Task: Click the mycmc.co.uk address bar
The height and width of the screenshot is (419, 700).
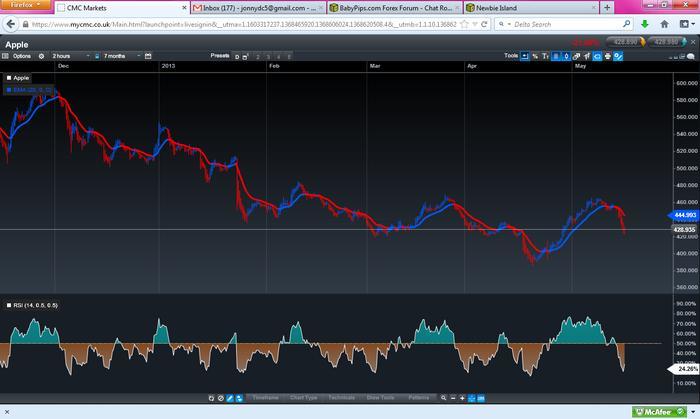Action: 243,25
